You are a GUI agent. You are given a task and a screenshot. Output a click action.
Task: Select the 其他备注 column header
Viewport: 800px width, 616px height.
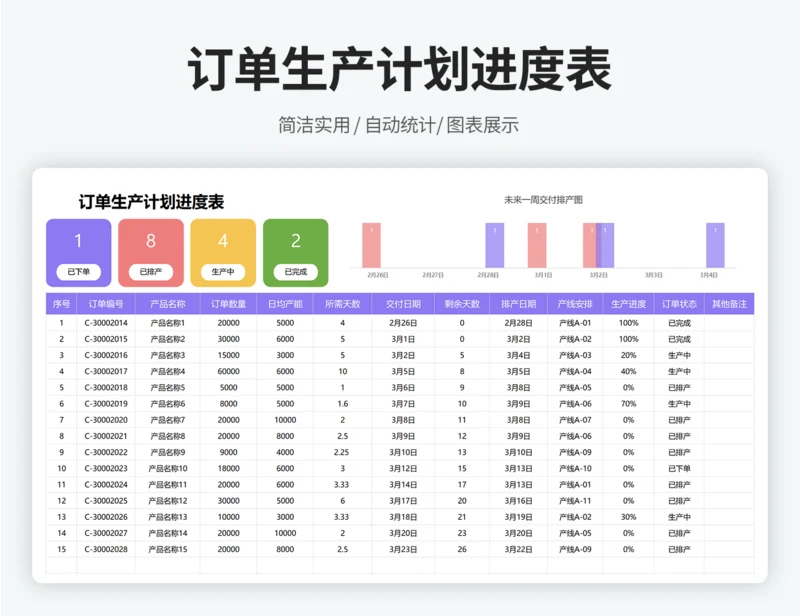click(x=729, y=304)
